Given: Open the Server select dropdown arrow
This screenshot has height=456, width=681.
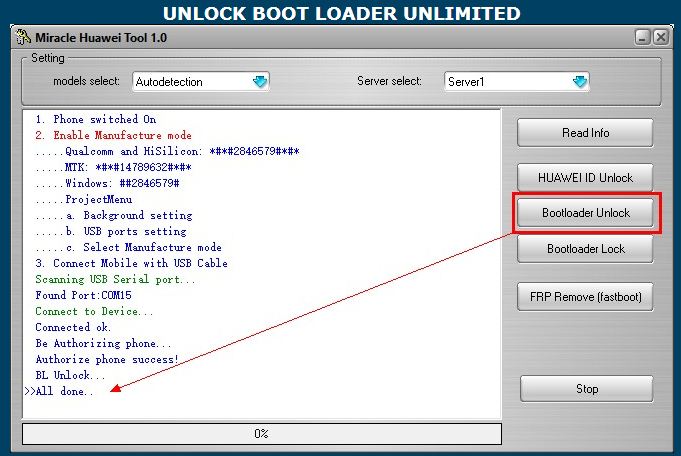Looking at the screenshot, I should [580, 81].
